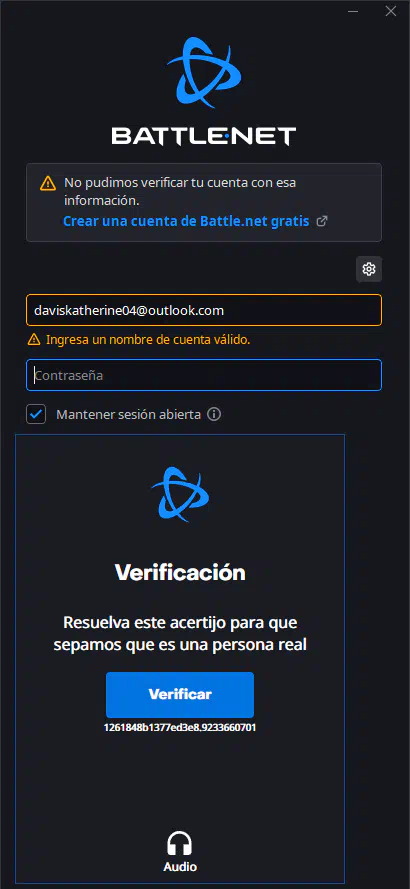Click the BATTLE.NET wordmark
The image size is (410, 889).
[204, 136]
